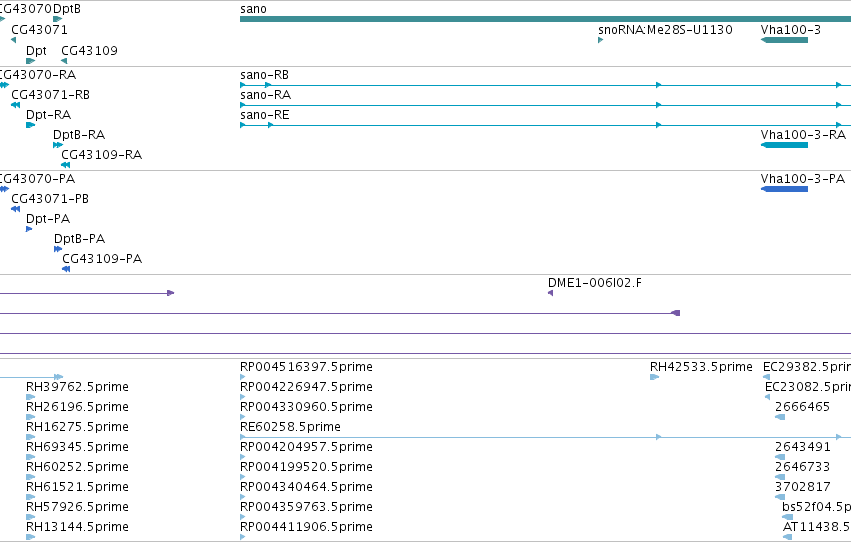This screenshot has width=851, height=542.
Task: Click the Vha100-3-RA transcript bar
Action: click(x=784, y=145)
